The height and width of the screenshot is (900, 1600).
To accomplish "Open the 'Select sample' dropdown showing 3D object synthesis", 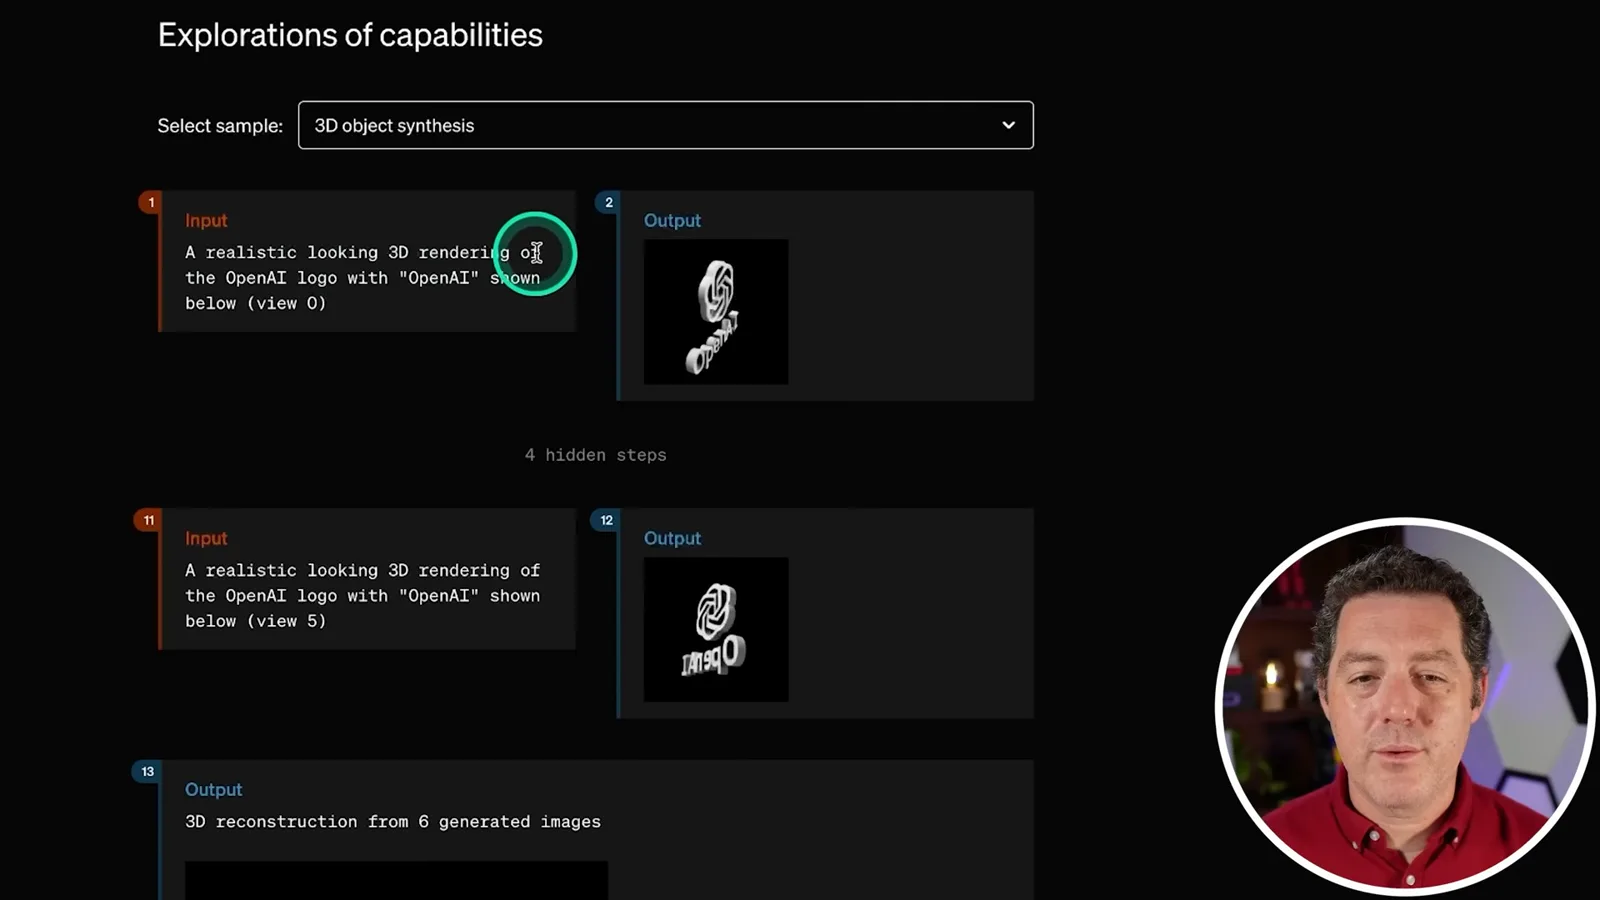I will click(665, 125).
